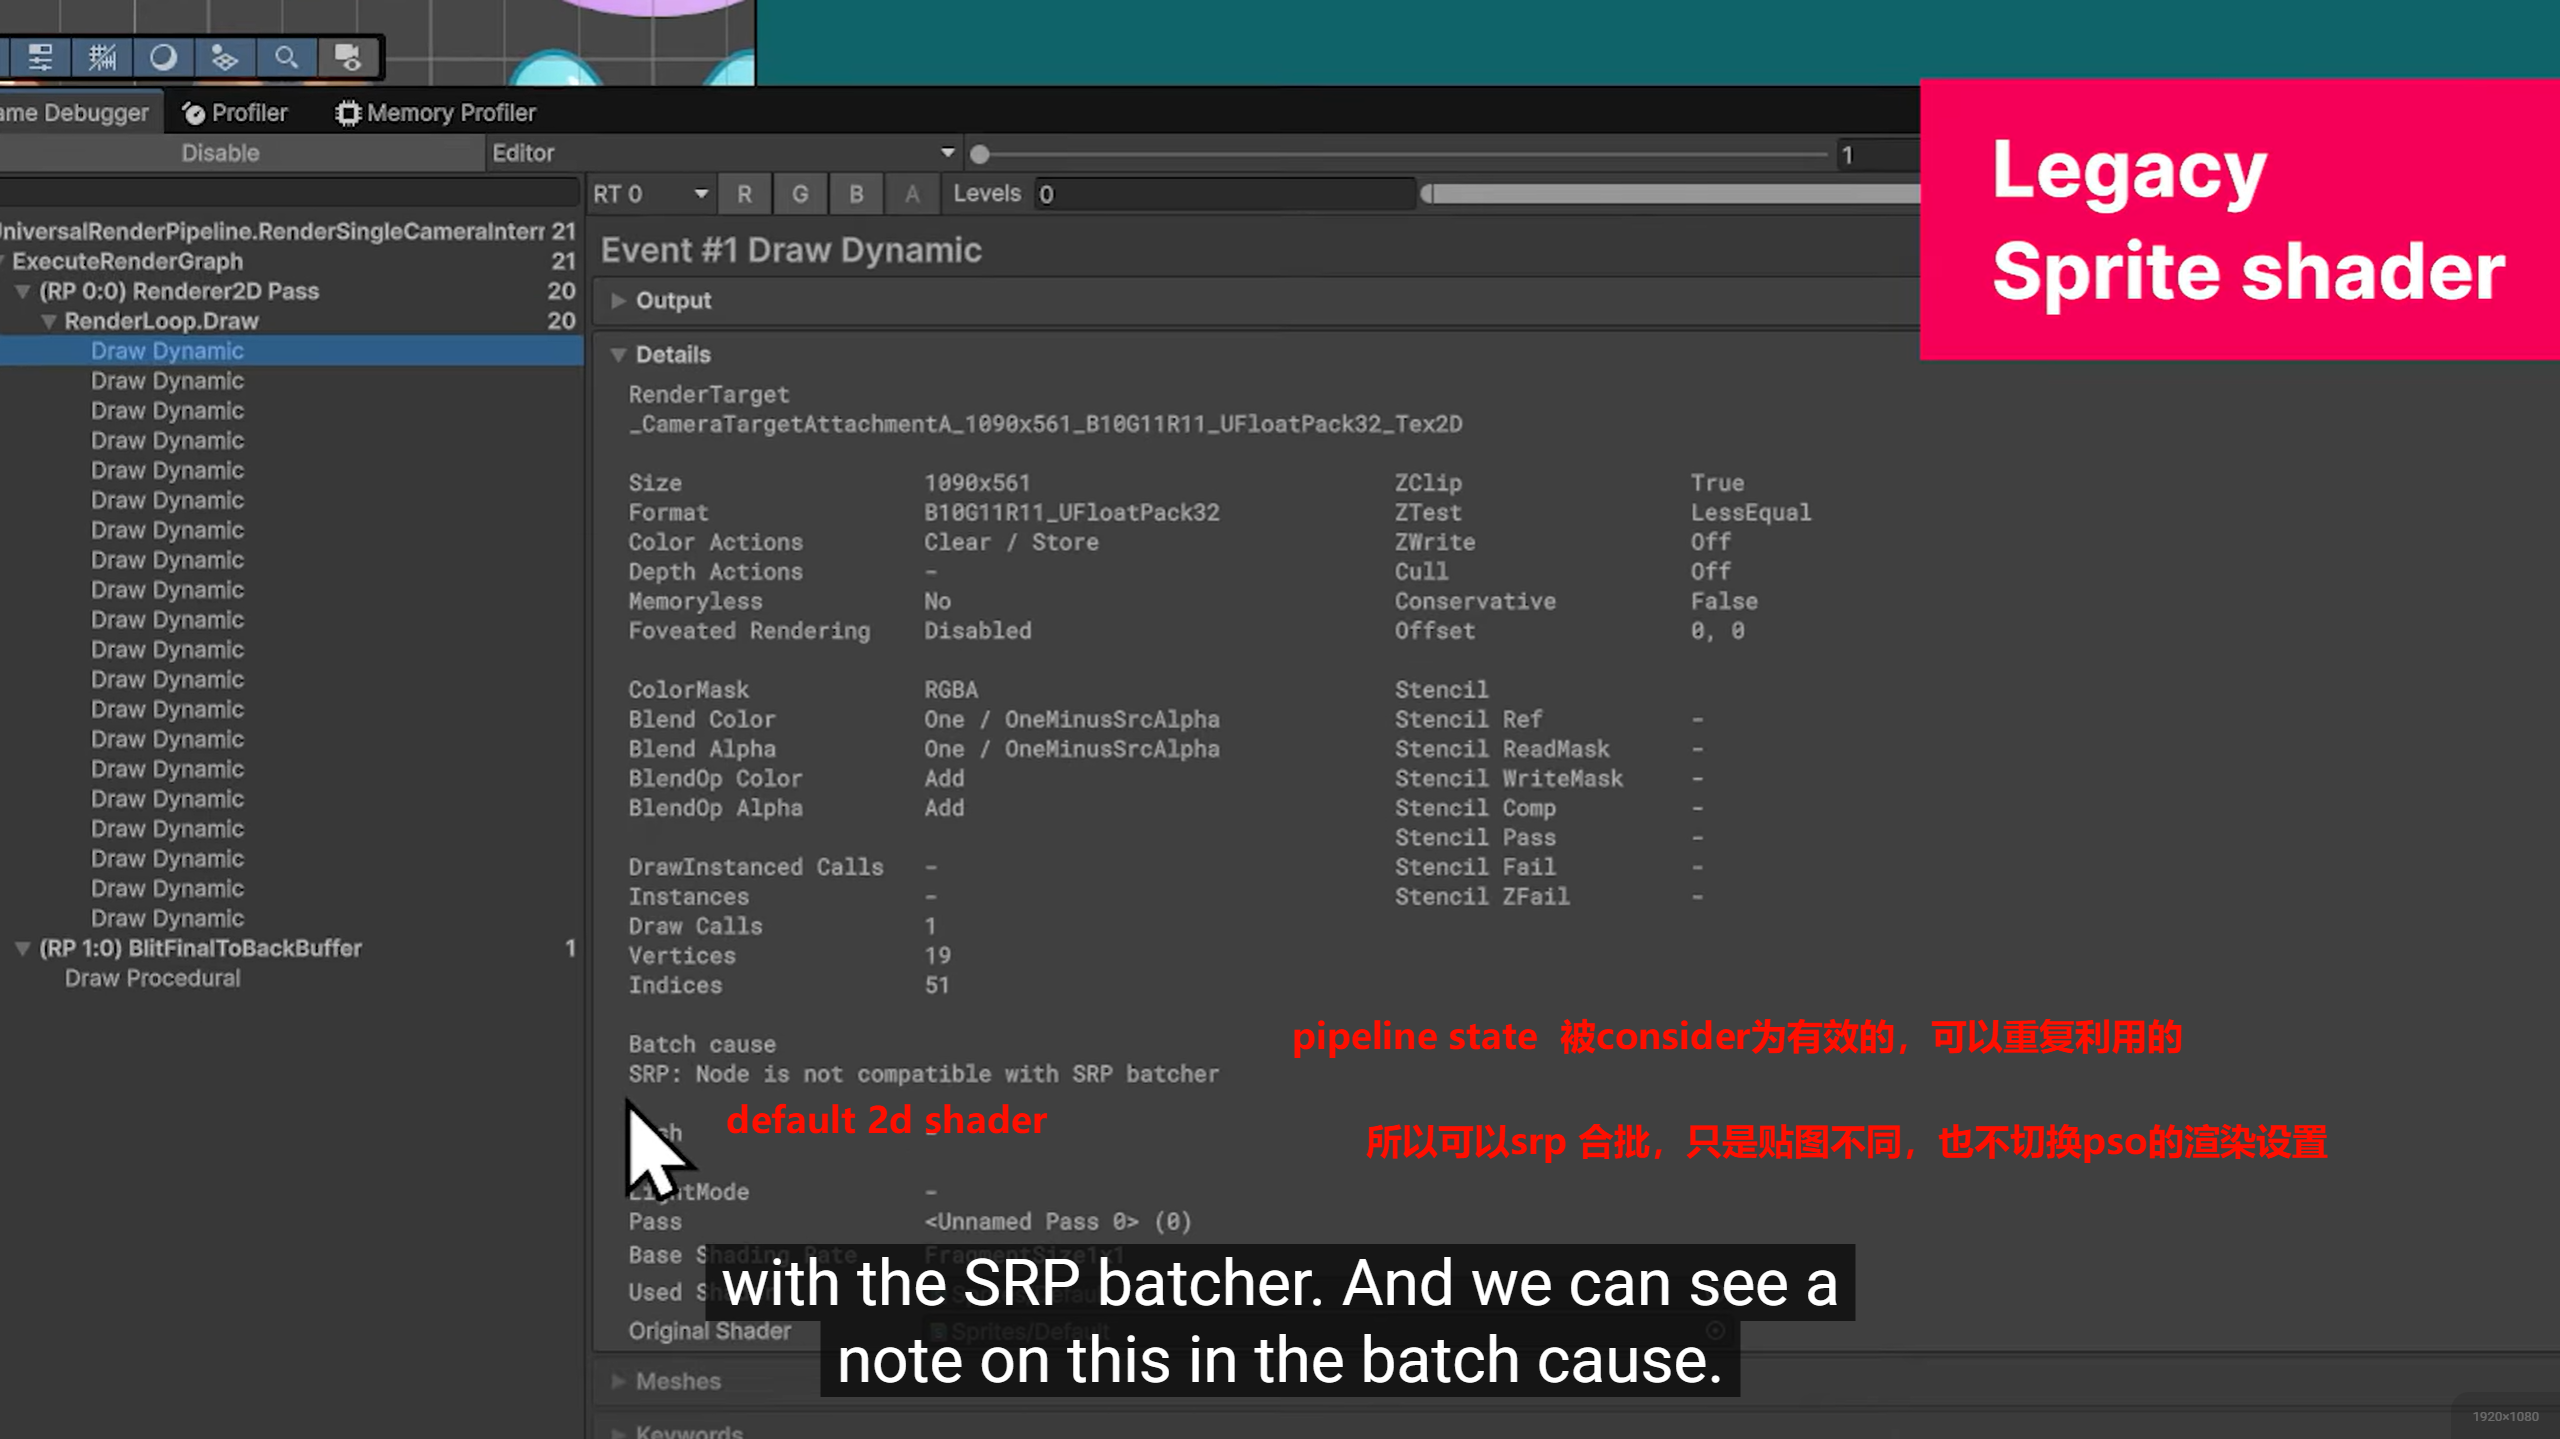Open the Tool Settings overlay icon

pyautogui.click(x=40, y=57)
